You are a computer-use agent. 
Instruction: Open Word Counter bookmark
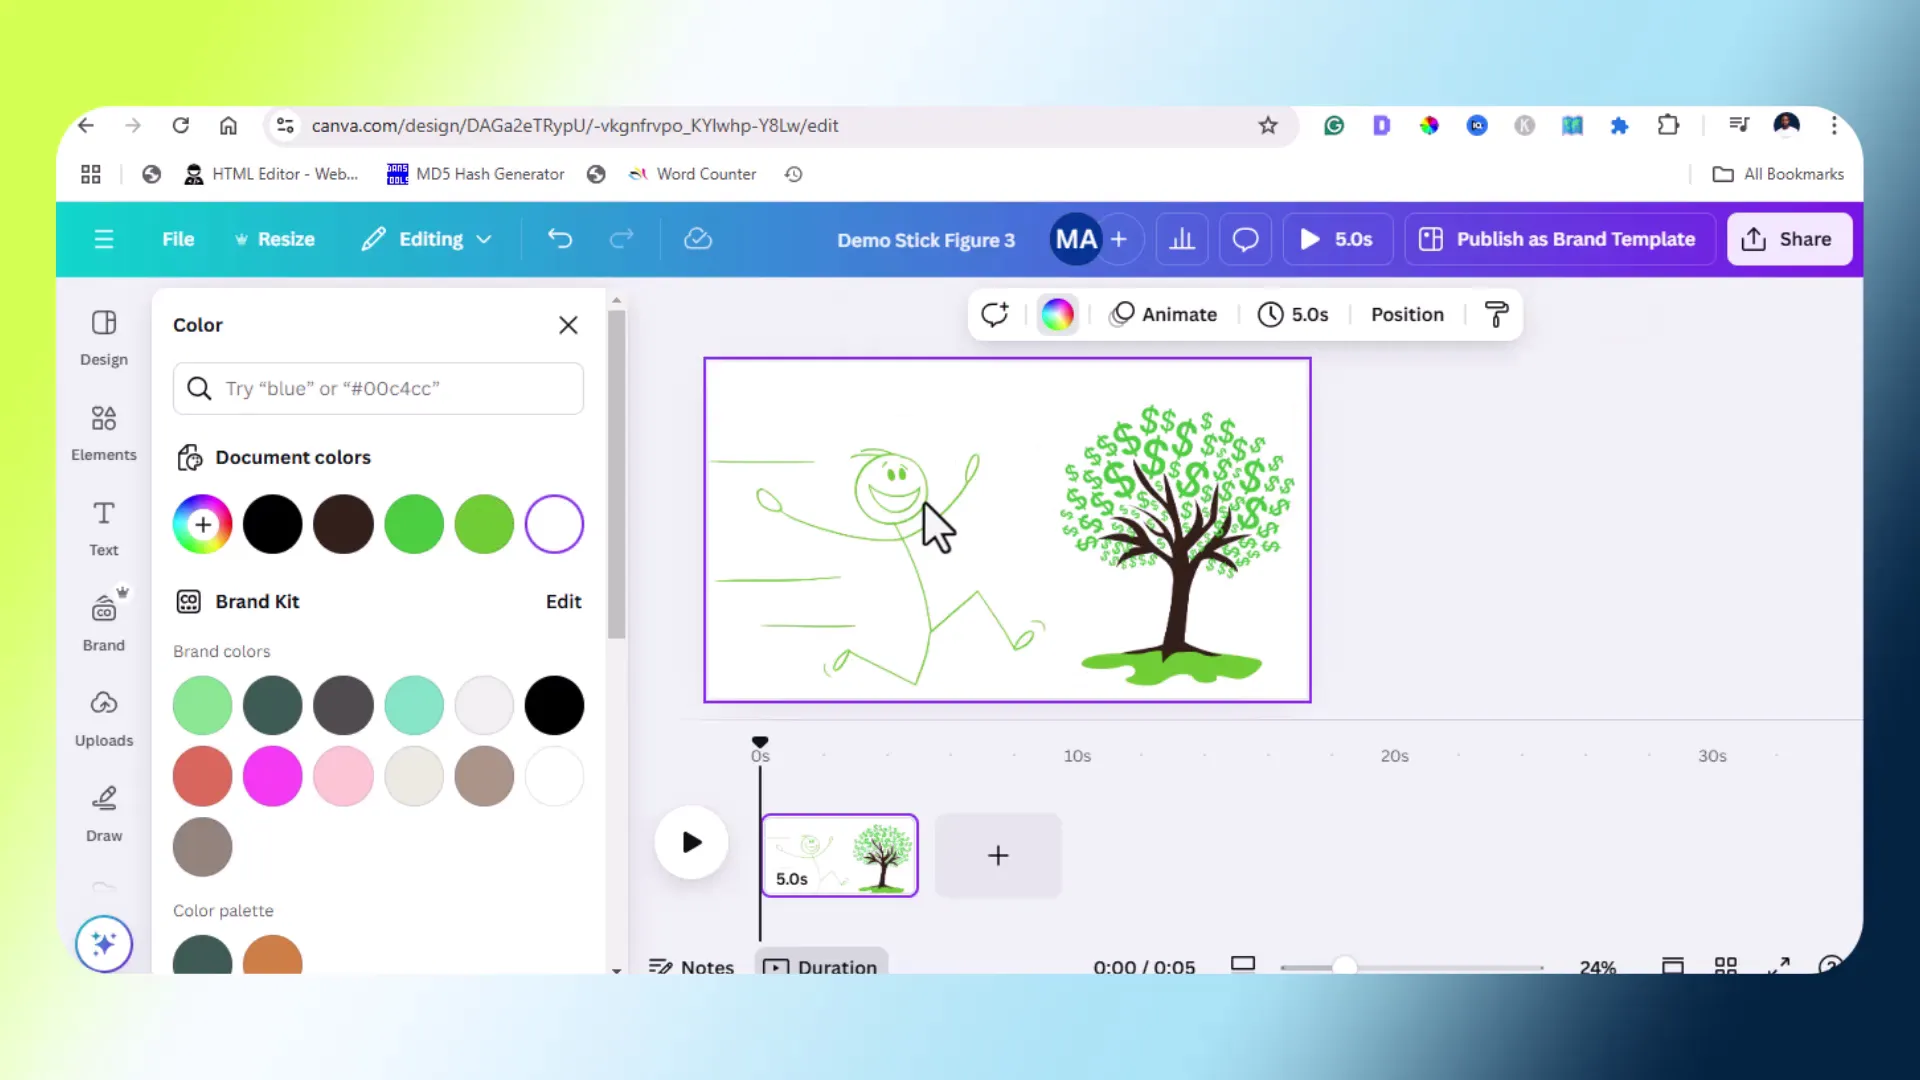tap(692, 174)
